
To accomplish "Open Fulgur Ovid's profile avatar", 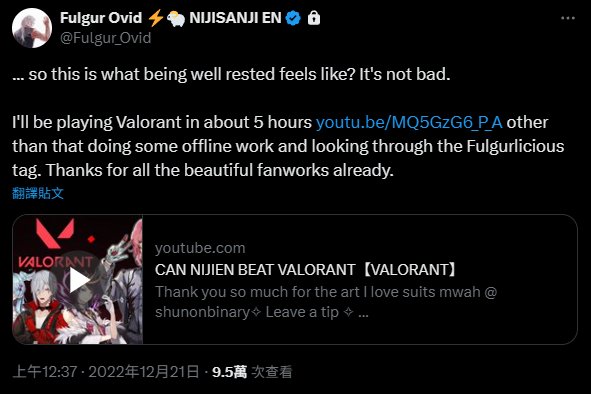I will [32, 28].
